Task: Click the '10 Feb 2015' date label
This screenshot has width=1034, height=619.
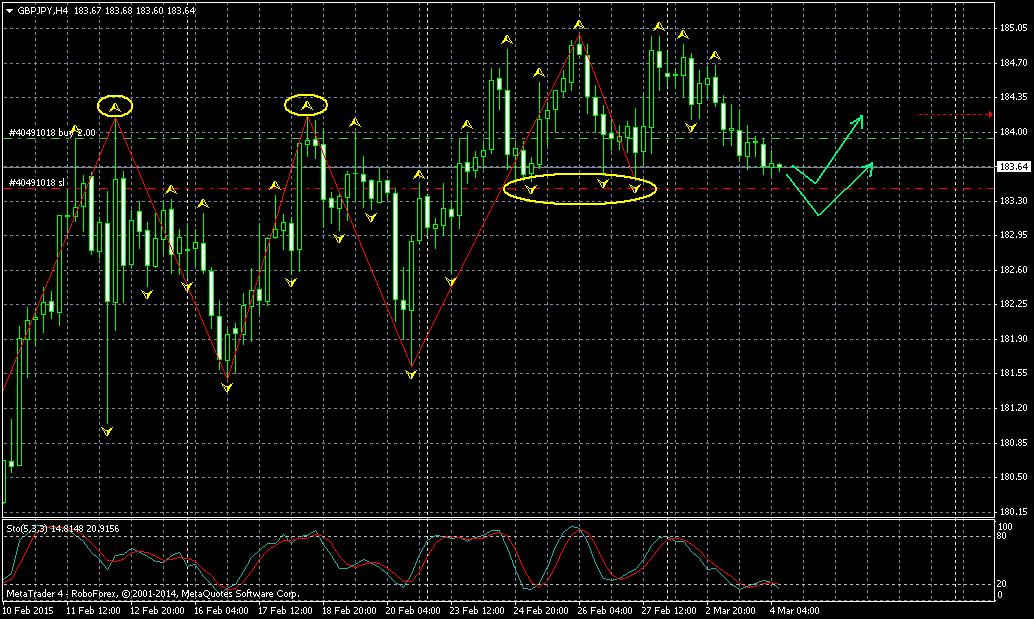Action: (x=28, y=610)
